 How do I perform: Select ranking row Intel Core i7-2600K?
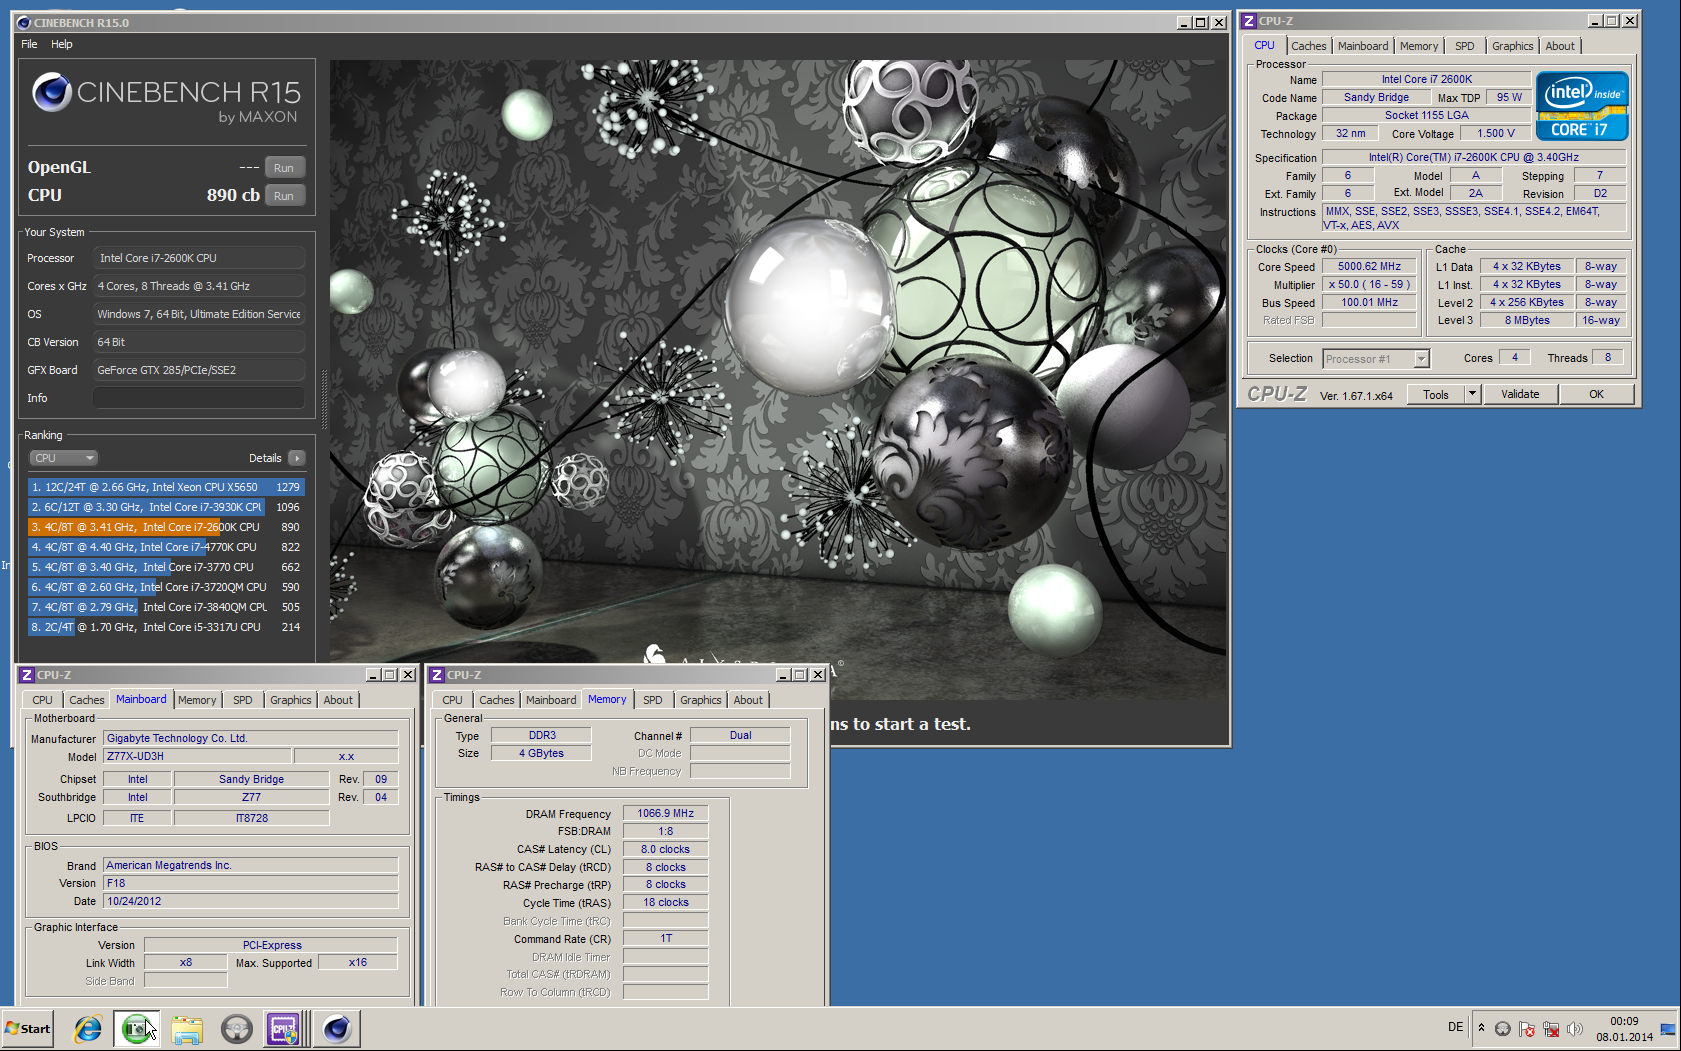166,527
